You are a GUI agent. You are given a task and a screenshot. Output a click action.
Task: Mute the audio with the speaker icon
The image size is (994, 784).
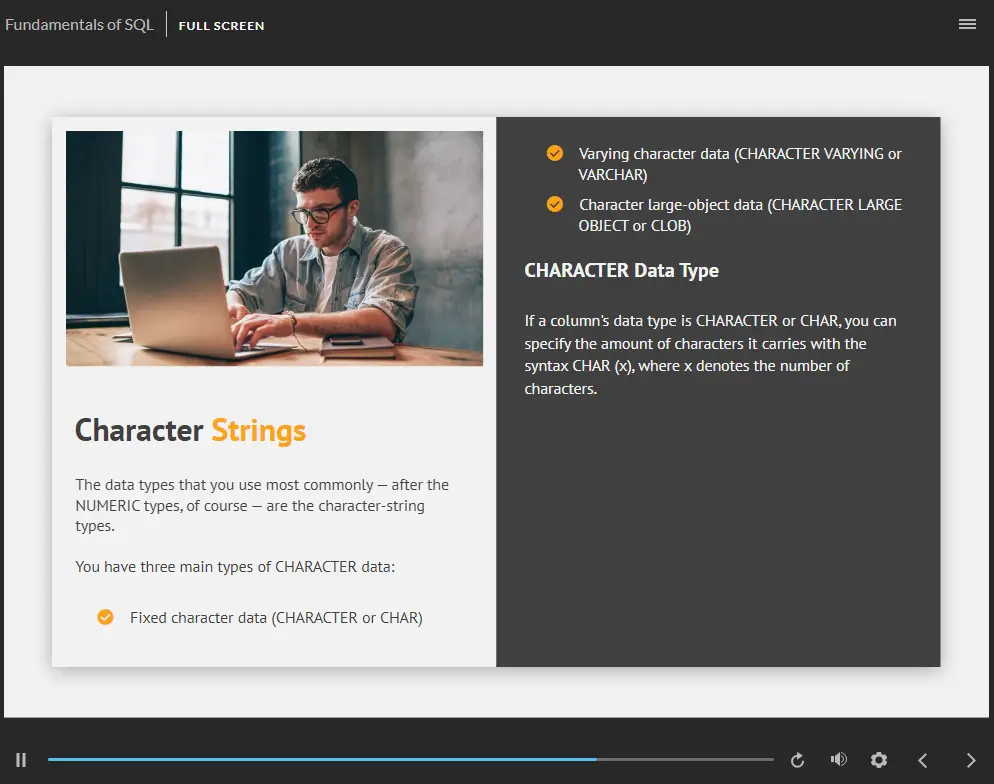point(838,760)
